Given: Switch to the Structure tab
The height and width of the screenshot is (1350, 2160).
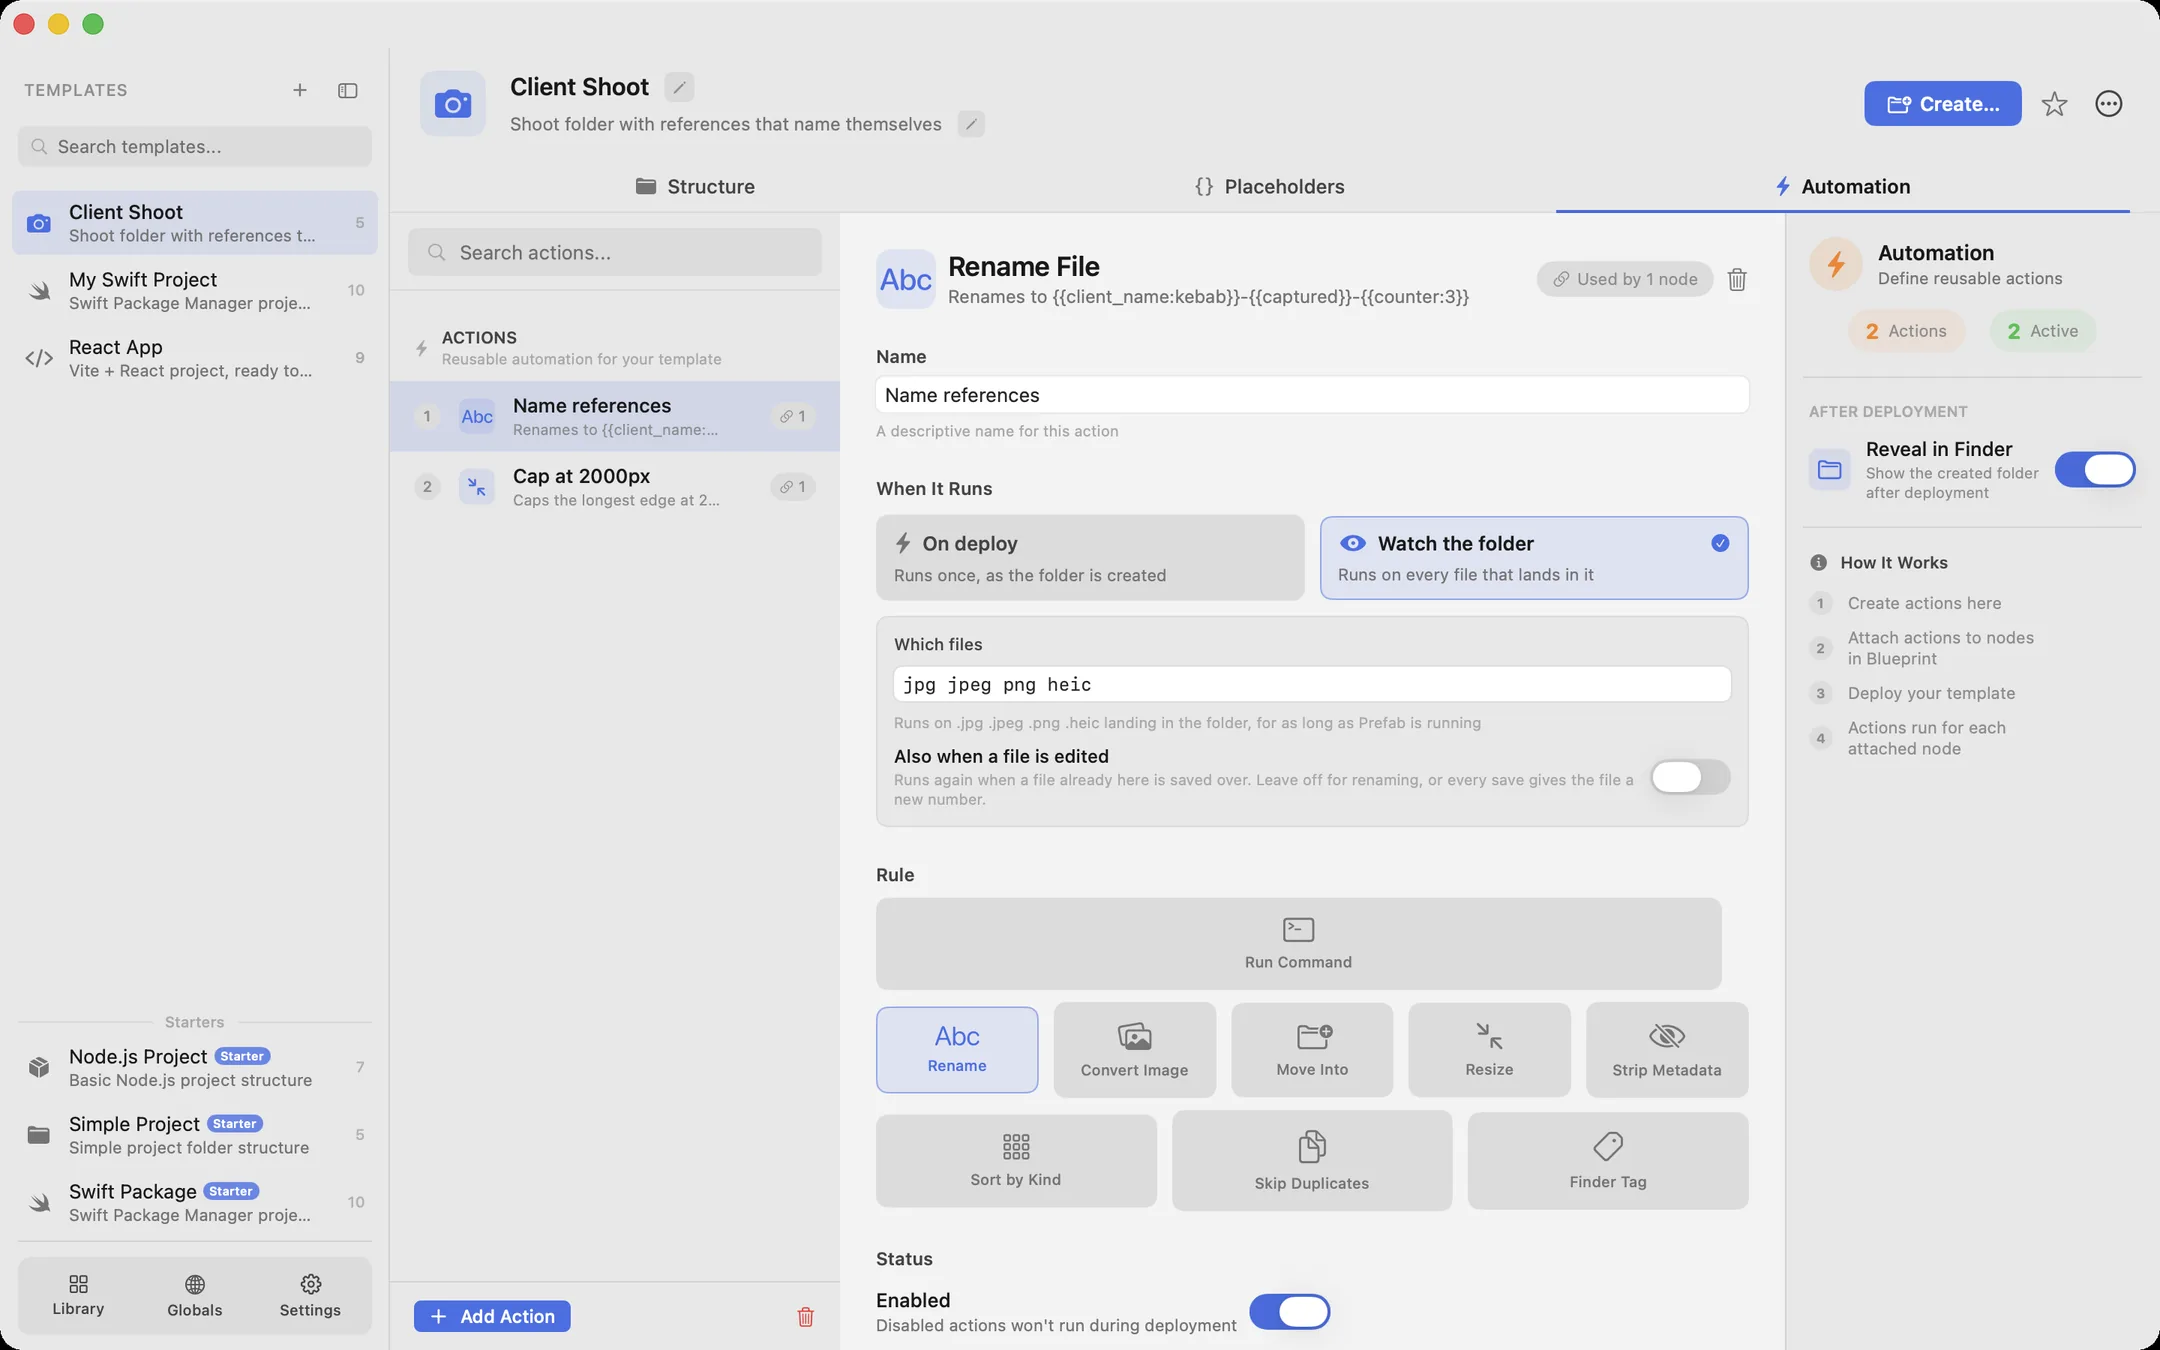Looking at the screenshot, I should click(x=696, y=187).
